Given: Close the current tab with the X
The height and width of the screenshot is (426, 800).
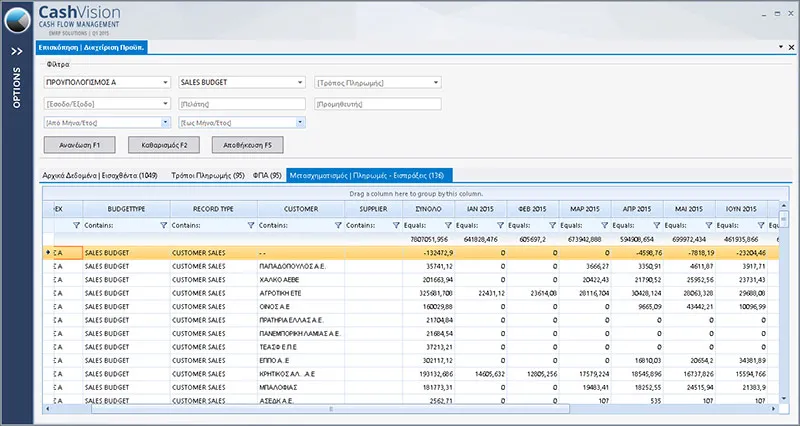Looking at the screenshot, I should (x=791, y=47).
